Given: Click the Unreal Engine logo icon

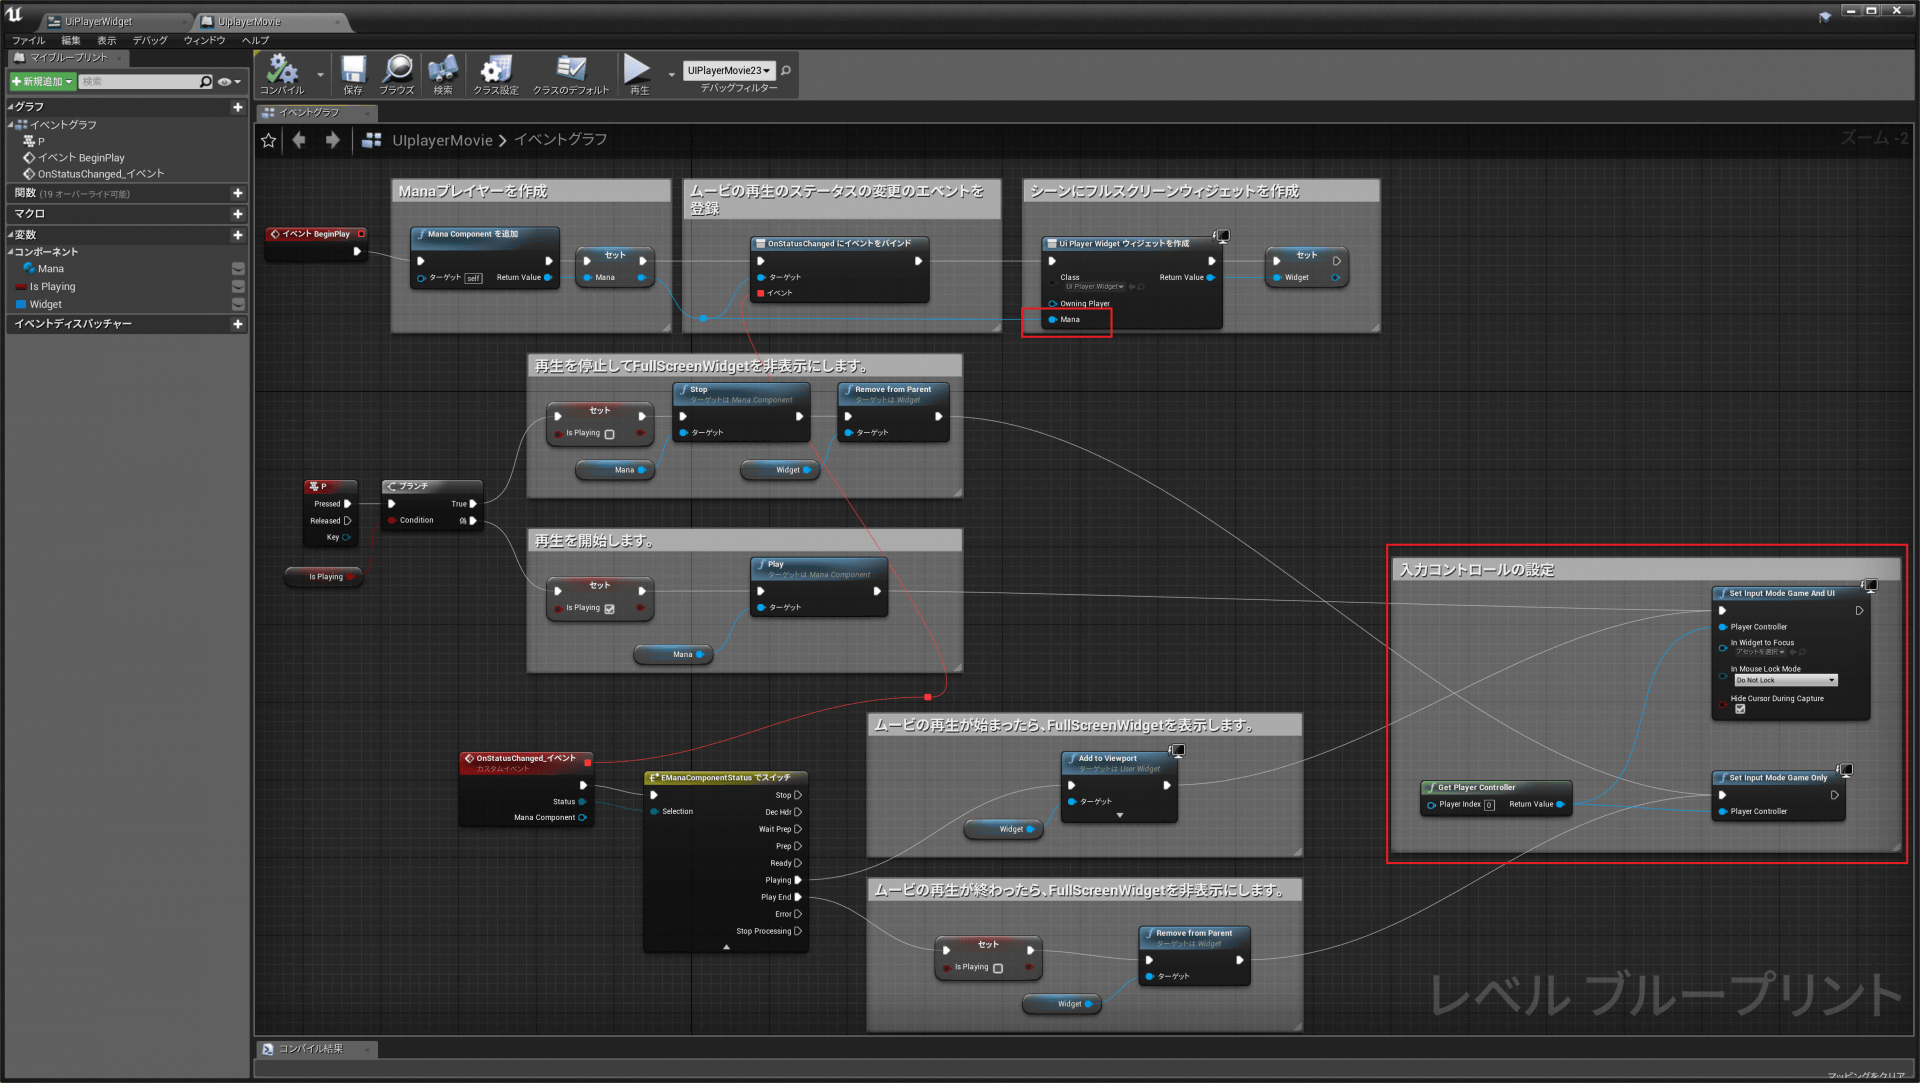Looking at the screenshot, I should 14,14.
